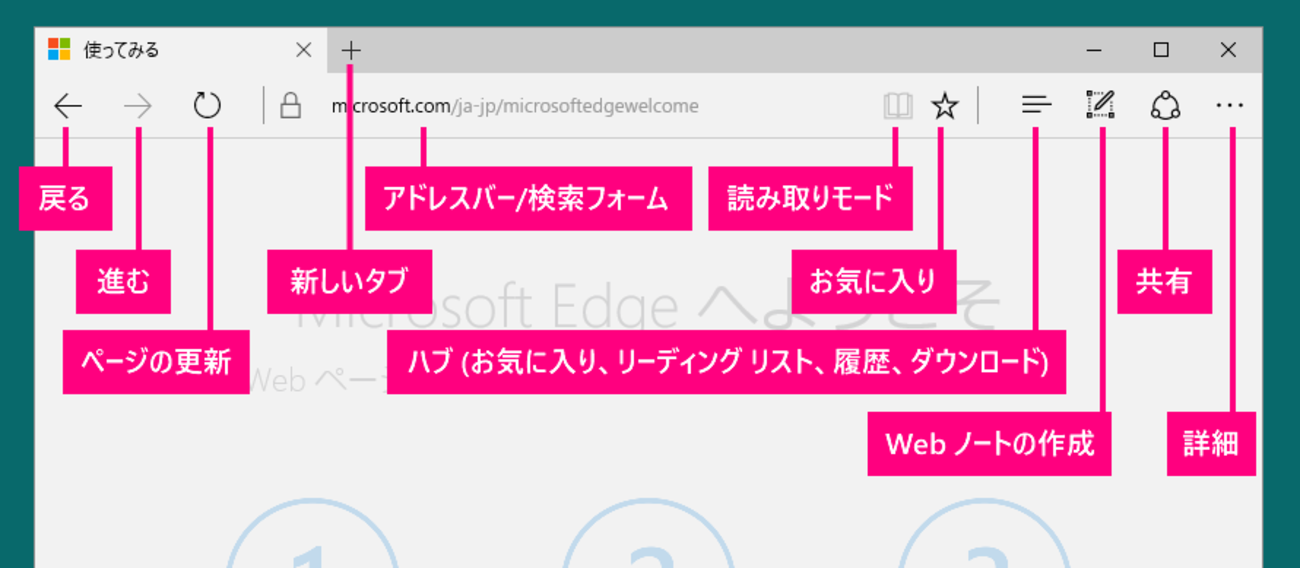Toggle reading view with the book icon
The width and height of the screenshot is (1300, 568).
click(x=898, y=106)
